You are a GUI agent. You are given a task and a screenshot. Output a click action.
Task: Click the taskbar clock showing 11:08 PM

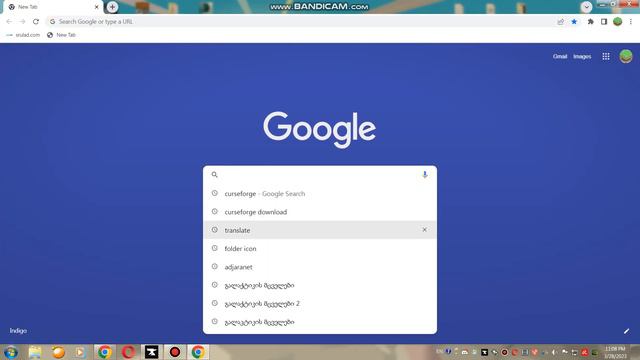pyautogui.click(x=615, y=352)
